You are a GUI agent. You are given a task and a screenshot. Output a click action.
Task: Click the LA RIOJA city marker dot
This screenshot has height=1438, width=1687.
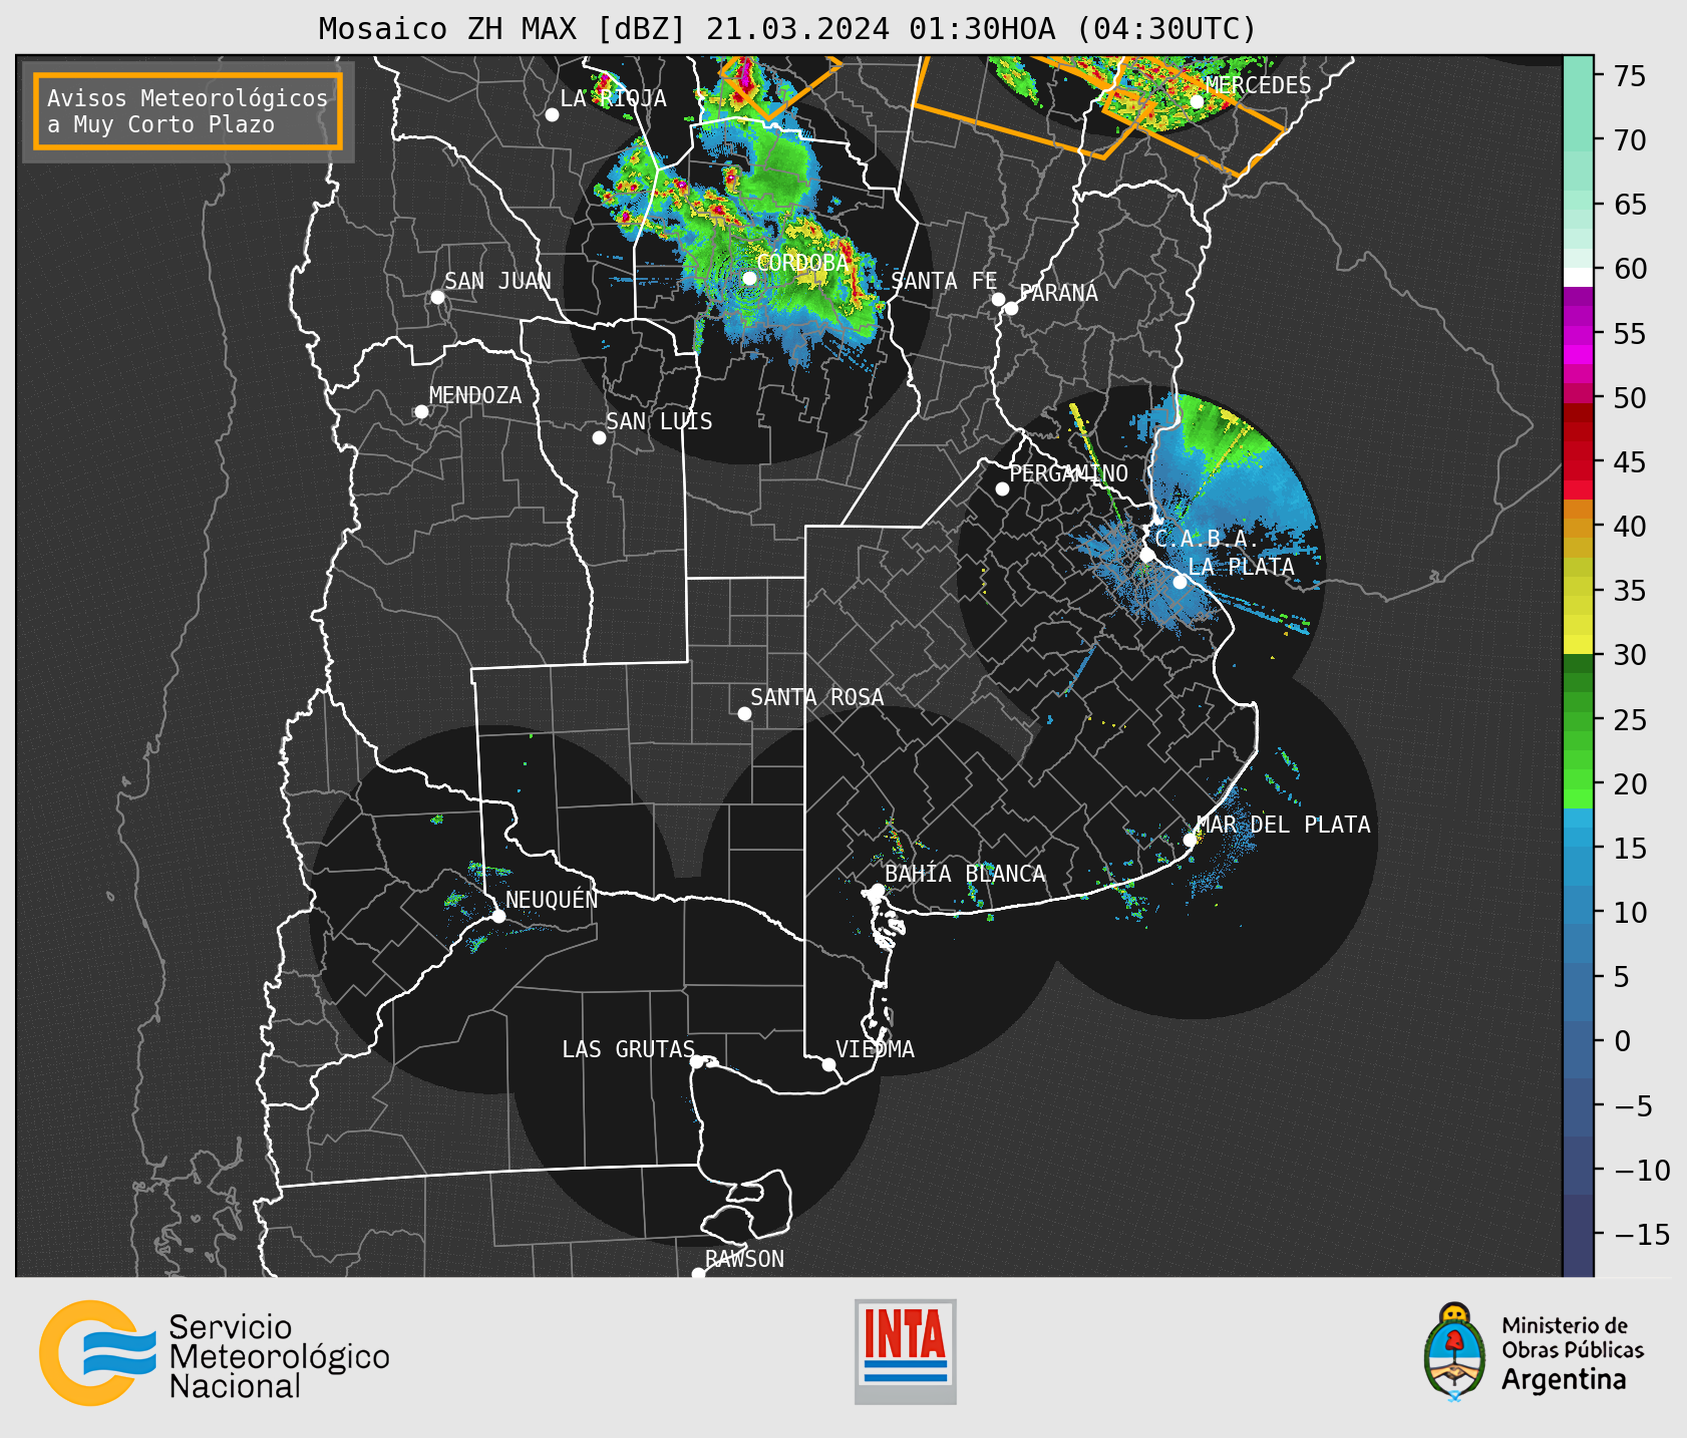552,115
